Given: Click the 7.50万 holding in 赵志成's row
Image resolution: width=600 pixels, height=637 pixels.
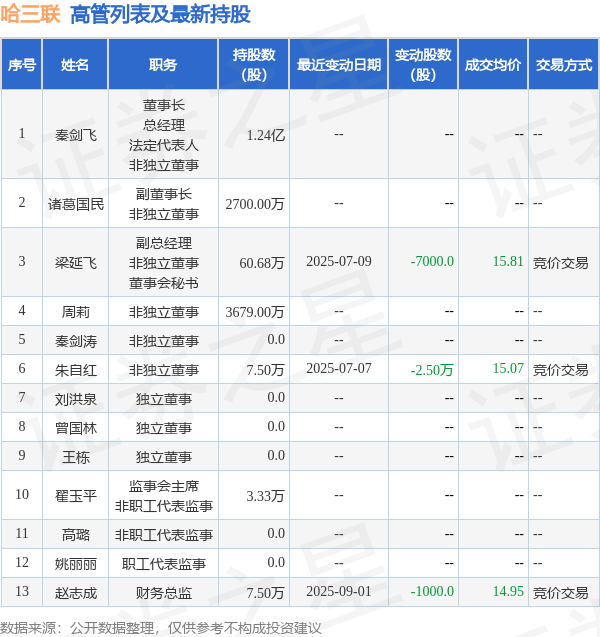Looking at the screenshot, I should coord(265,593).
